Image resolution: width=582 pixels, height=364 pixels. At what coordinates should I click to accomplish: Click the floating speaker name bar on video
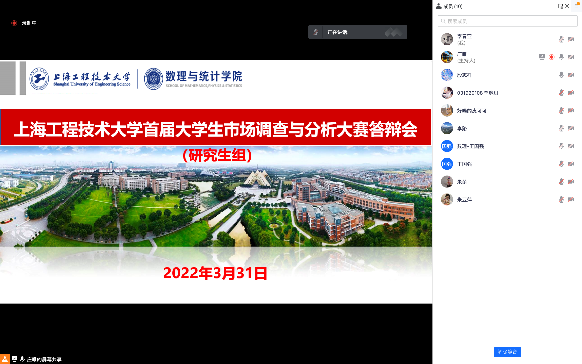tap(357, 32)
